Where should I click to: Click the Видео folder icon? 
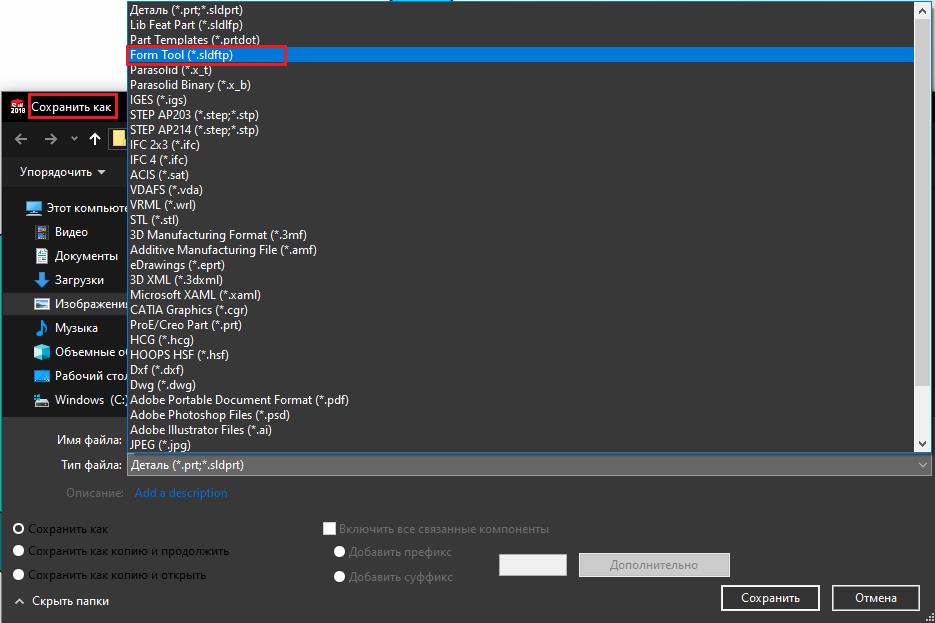click(42, 232)
